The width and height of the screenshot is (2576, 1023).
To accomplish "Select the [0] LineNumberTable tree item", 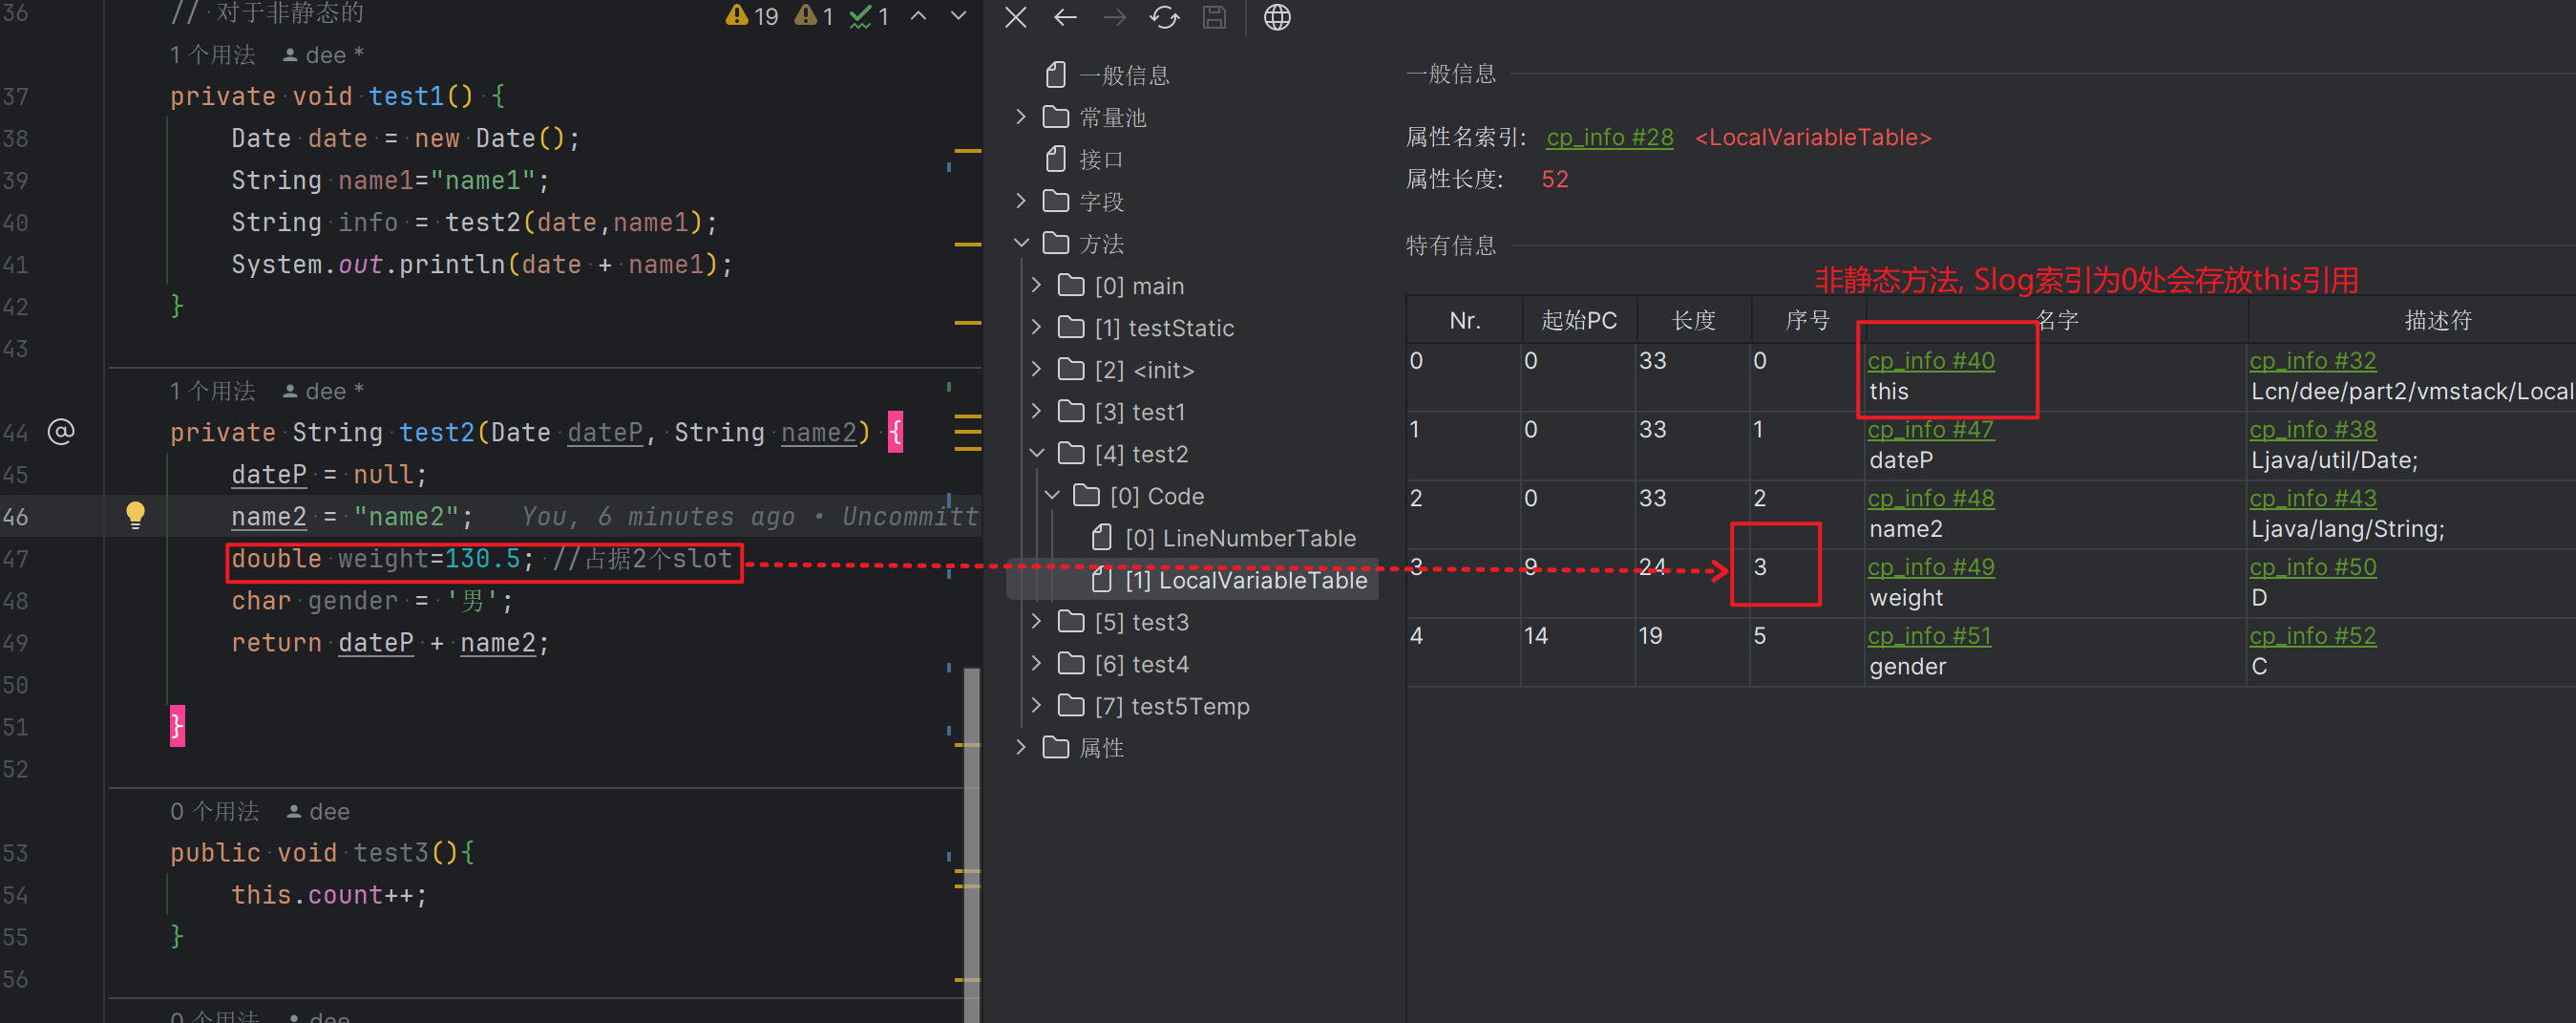I will pyautogui.click(x=1239, y=538).
